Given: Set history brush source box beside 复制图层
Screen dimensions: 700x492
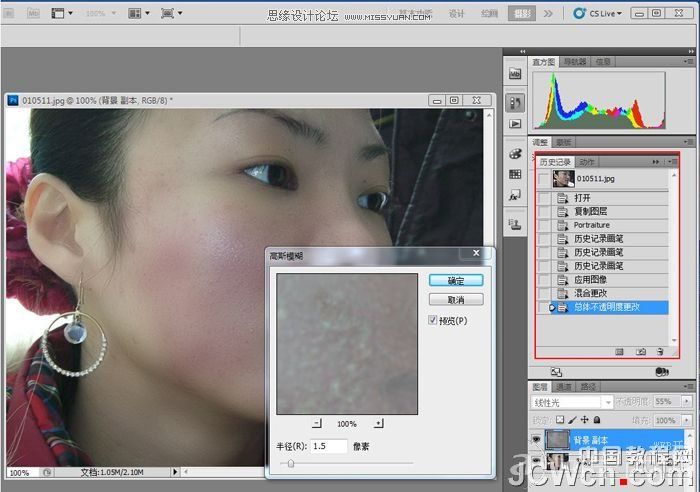Looking at the screenshot, I should tap(543, 212).
